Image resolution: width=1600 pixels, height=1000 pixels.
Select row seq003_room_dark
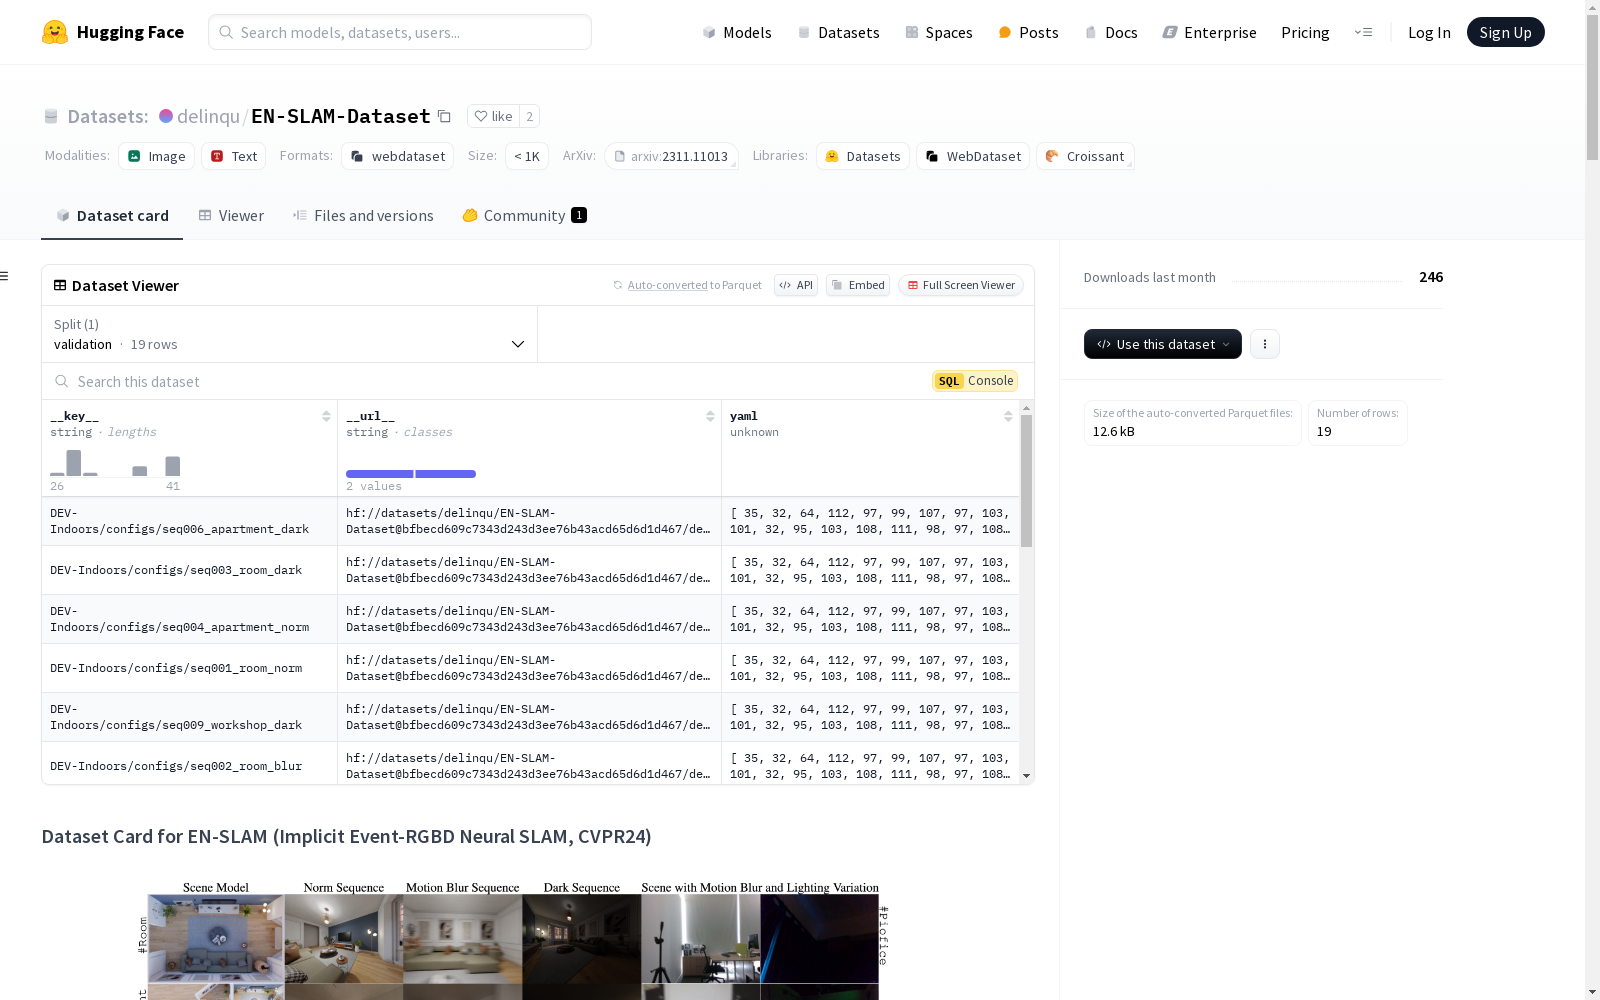click(531, 570)
